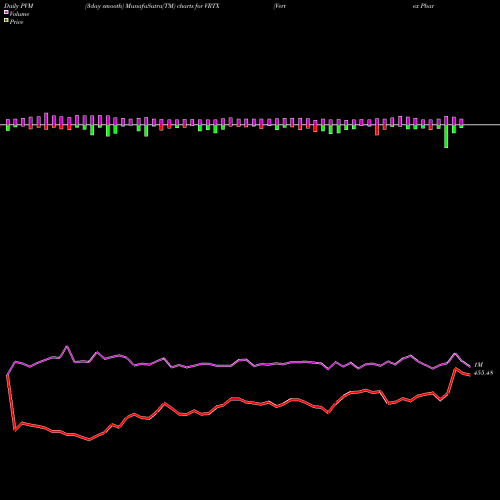Screen dimensions: 500x500
Task: Click the MunafaSutra charts for VRTX heading
Action: point(152,6)
